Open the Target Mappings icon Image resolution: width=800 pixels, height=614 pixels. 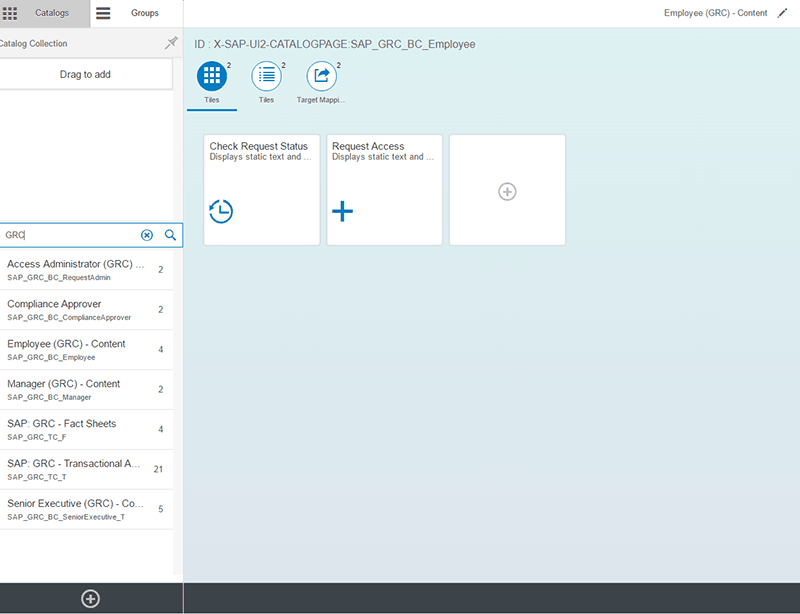pyautogui.click(x=321, y=77)
